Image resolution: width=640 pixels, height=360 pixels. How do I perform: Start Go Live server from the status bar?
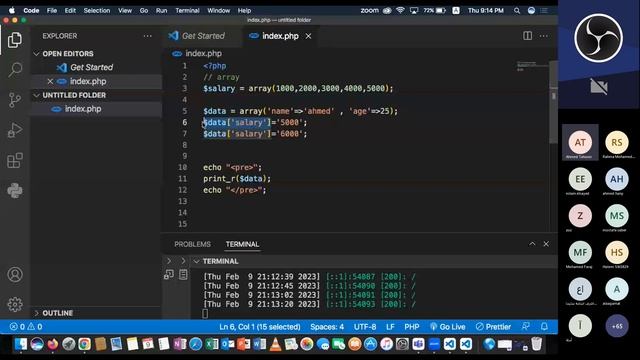coord(448,327)
